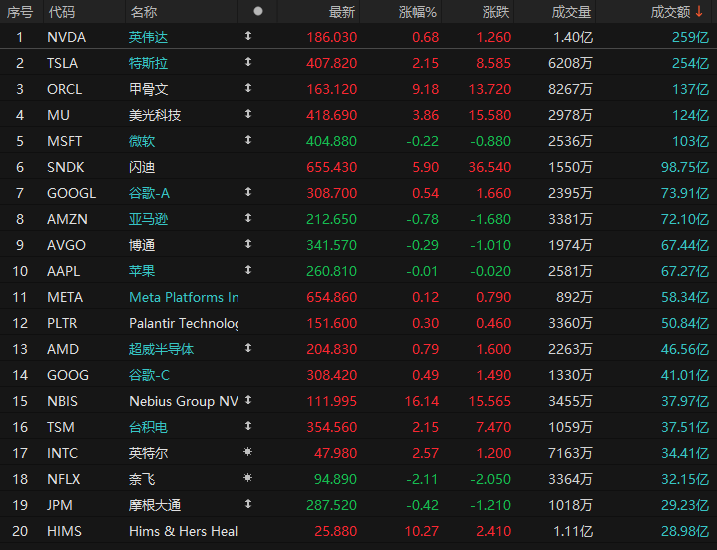This screenshot has height=550, width=717.
Task: Click the 博通 stock name
Action: pyautogui.click(x=142, y=246)
